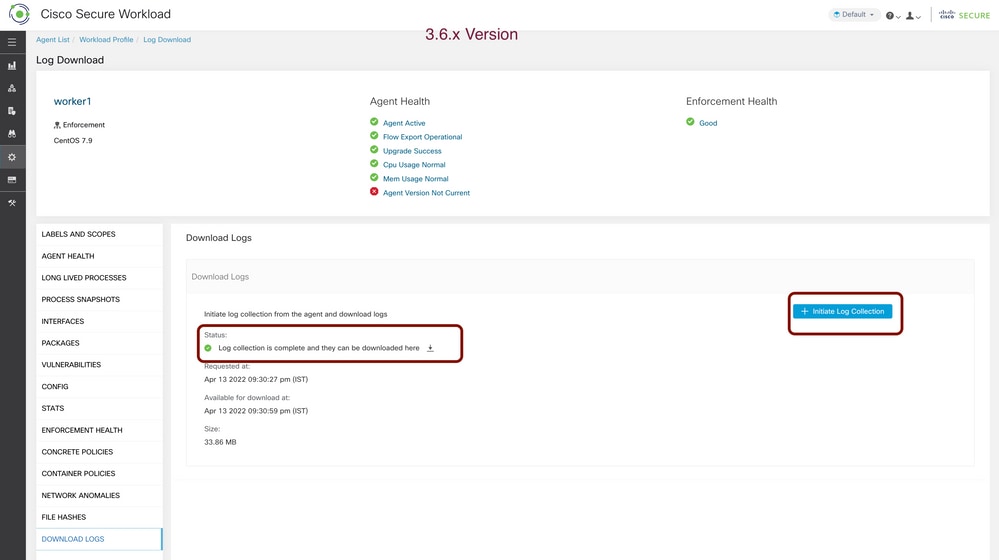Click Mem Usage Normal status link
The width and height of the screenshot is (999, 560).
point(415,179)
